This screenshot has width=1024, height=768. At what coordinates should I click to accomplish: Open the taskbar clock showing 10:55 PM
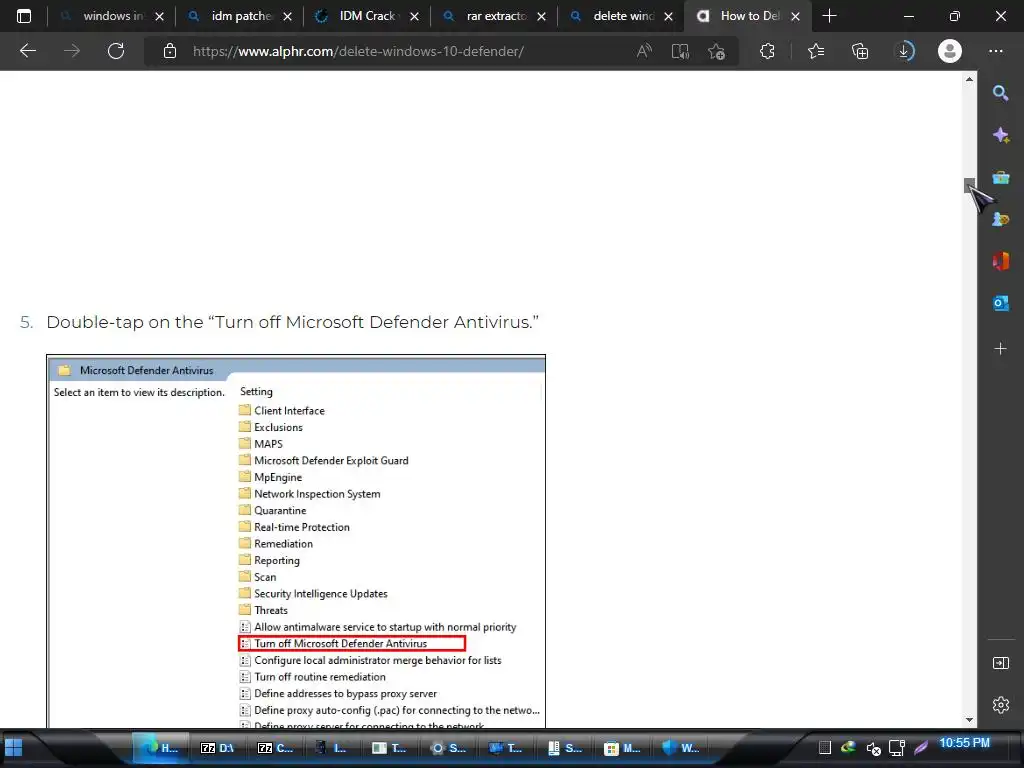tap(965, 743)
